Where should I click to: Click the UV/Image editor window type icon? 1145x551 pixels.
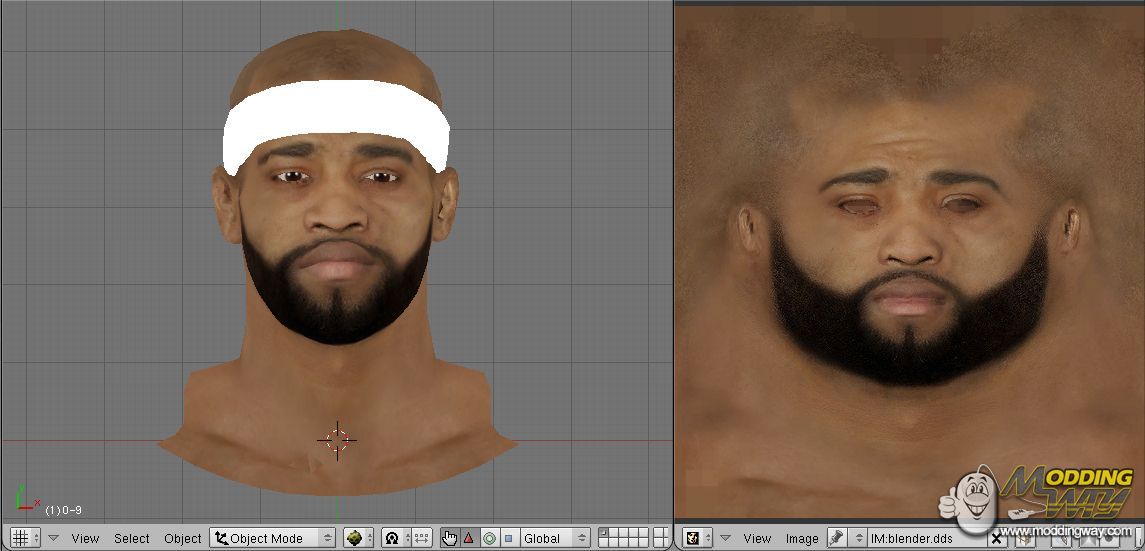(692, 538)
